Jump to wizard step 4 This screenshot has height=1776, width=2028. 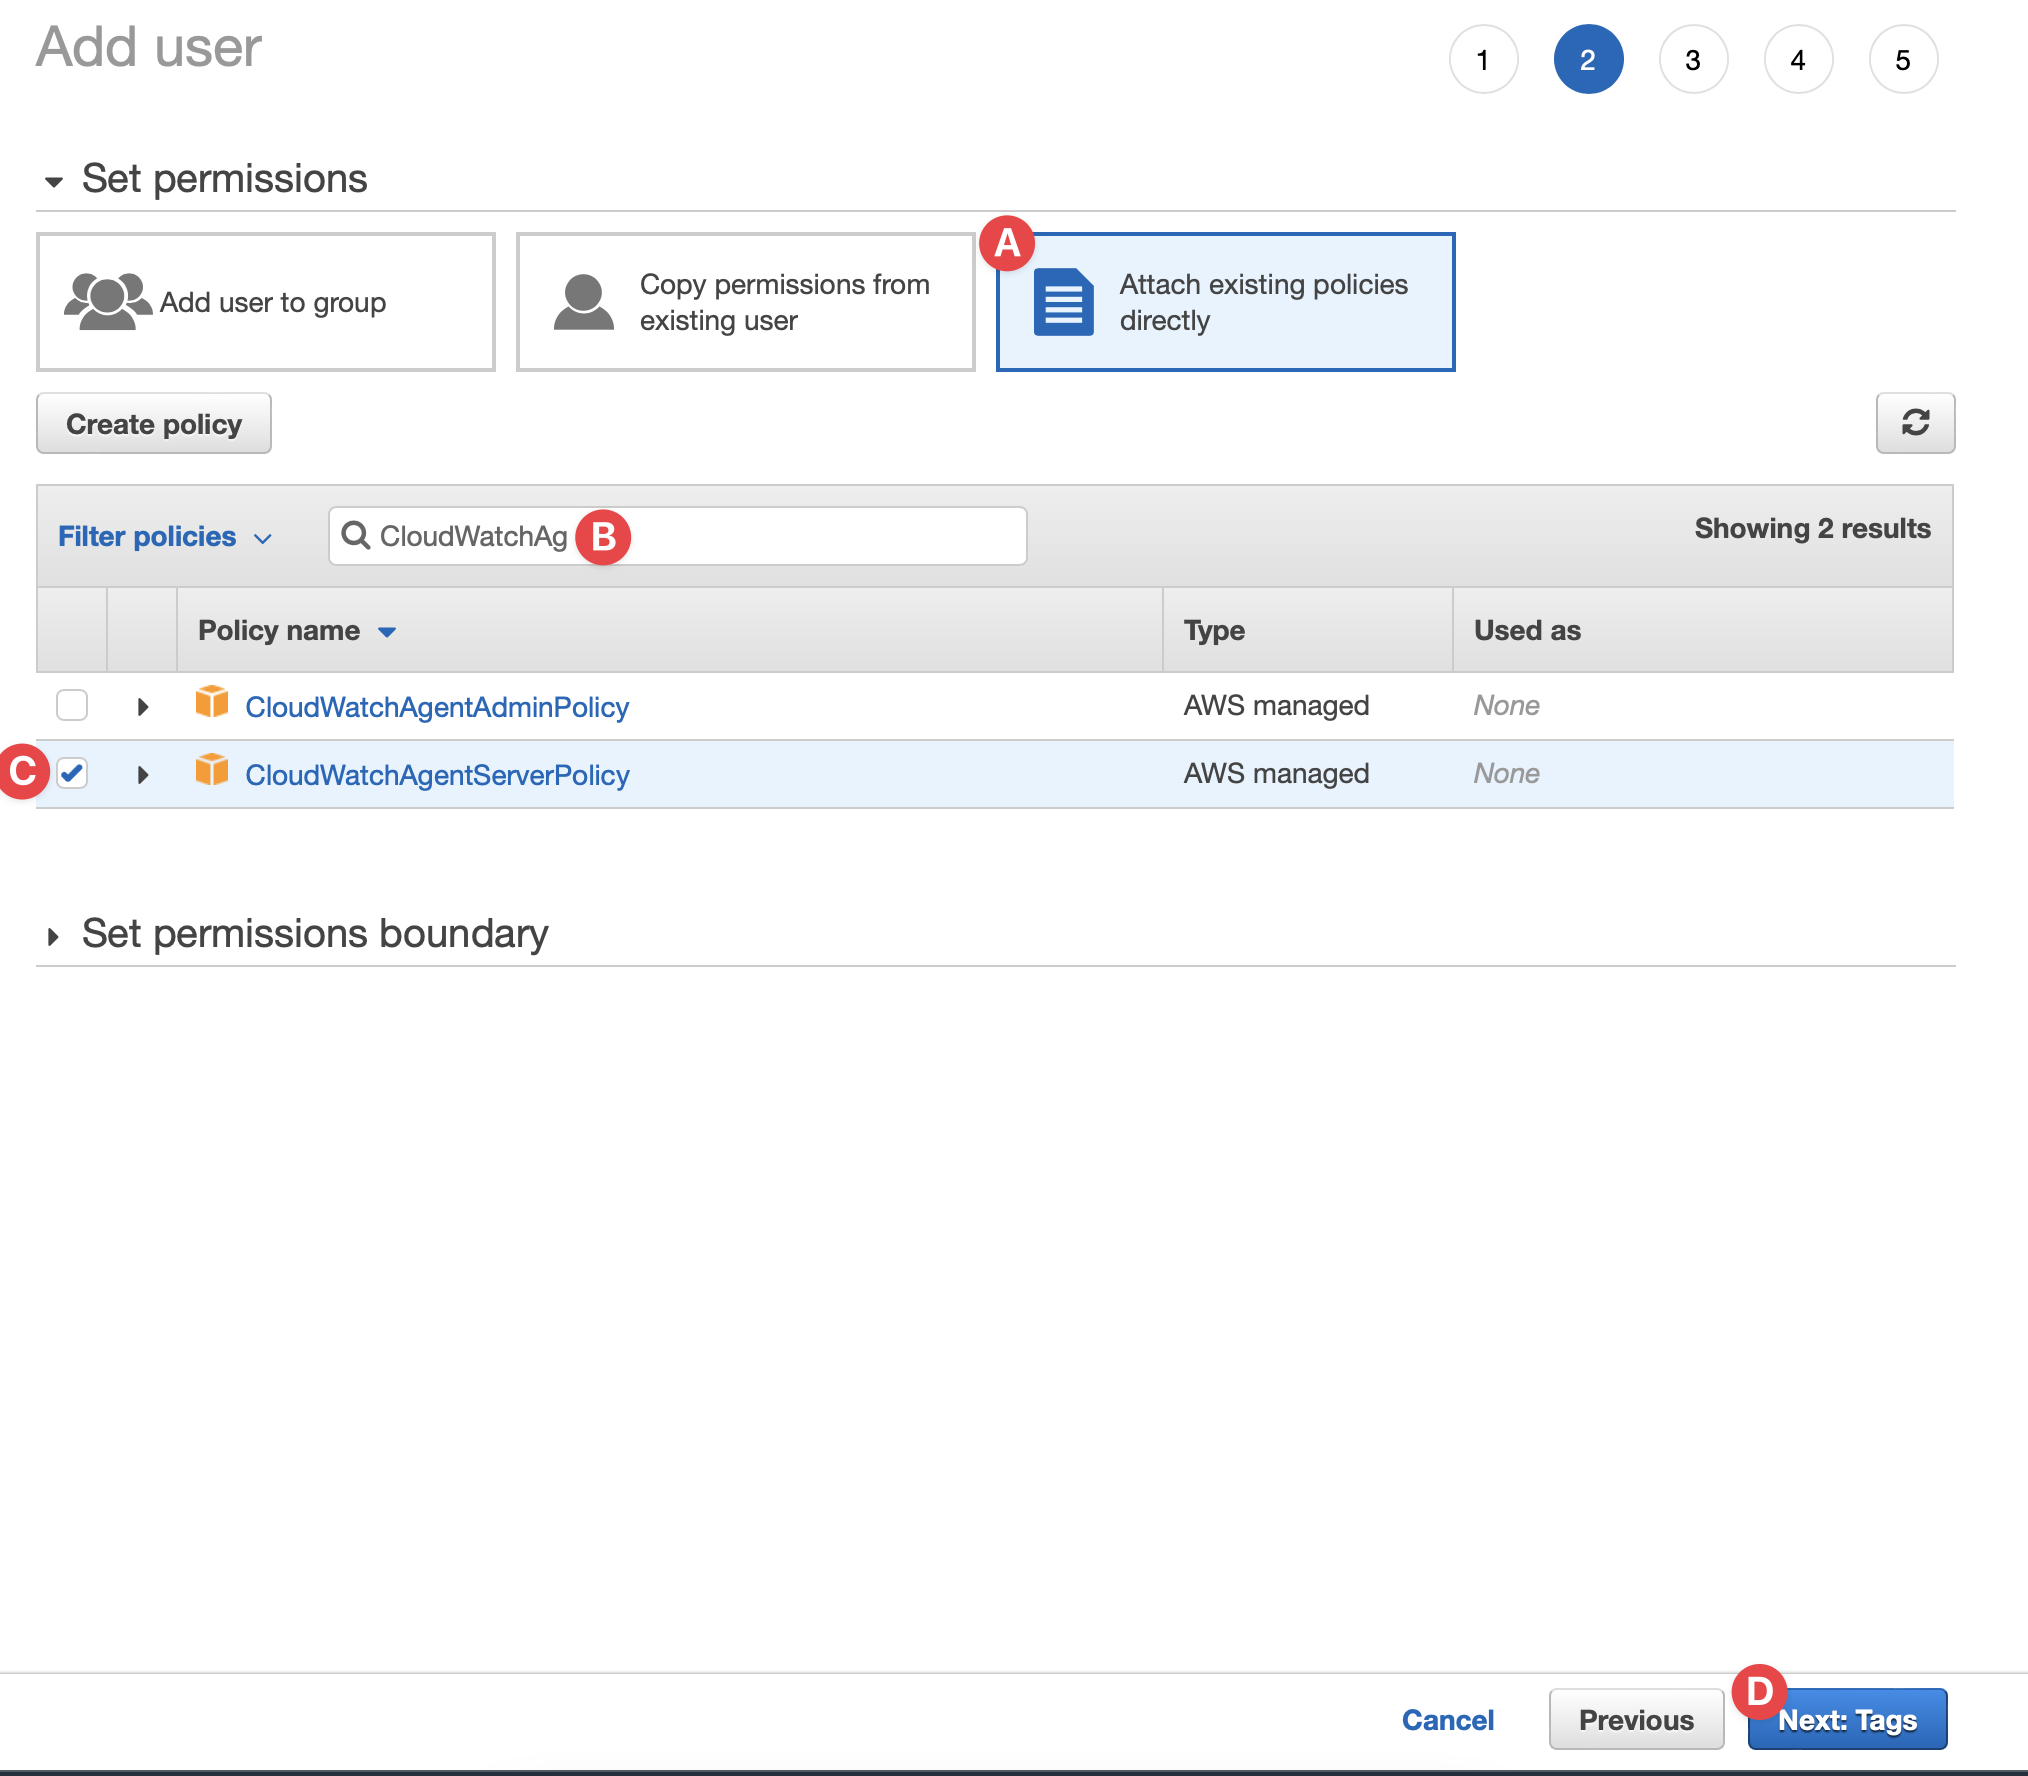pyautogui.click(x=1798, y=59)
